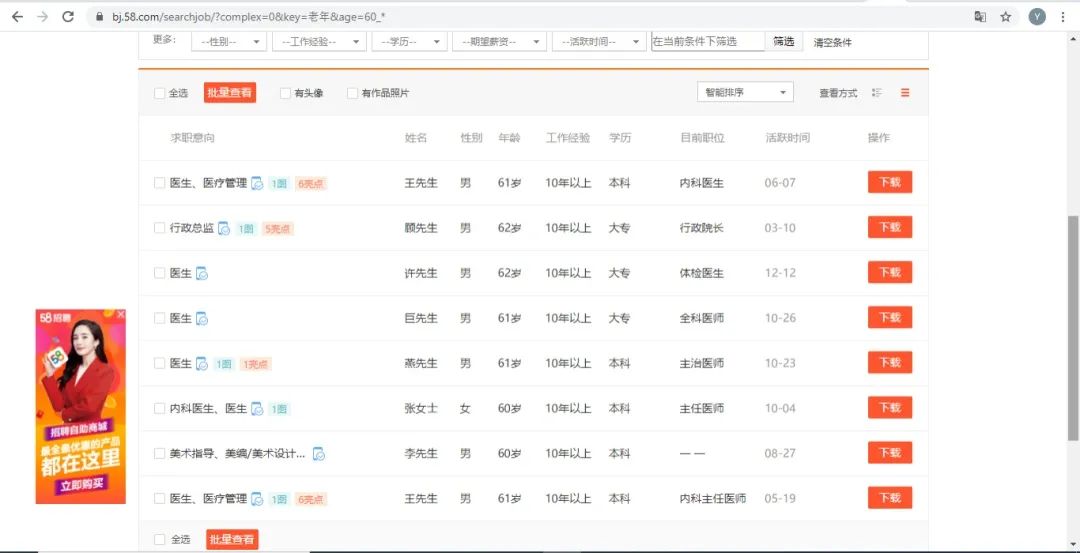Download 顾先生 行政院长 resume
Screen dimensions: 1080x553
[890, 227]
